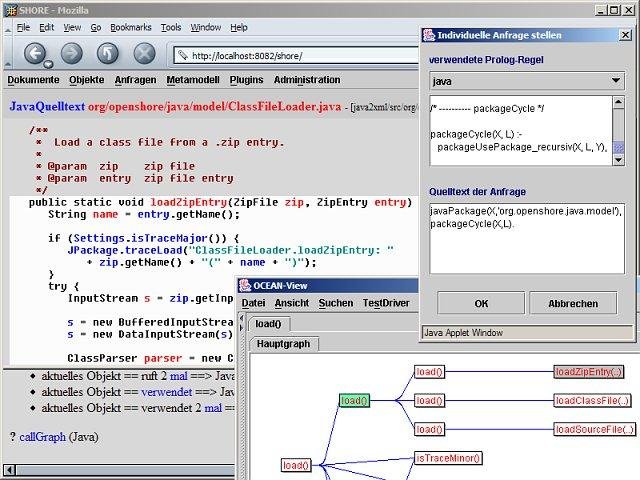Screen dimensions: 640x480
Task: Click 'mal' link in 'ruft 2 mal' row
Action: pos(178,376)
